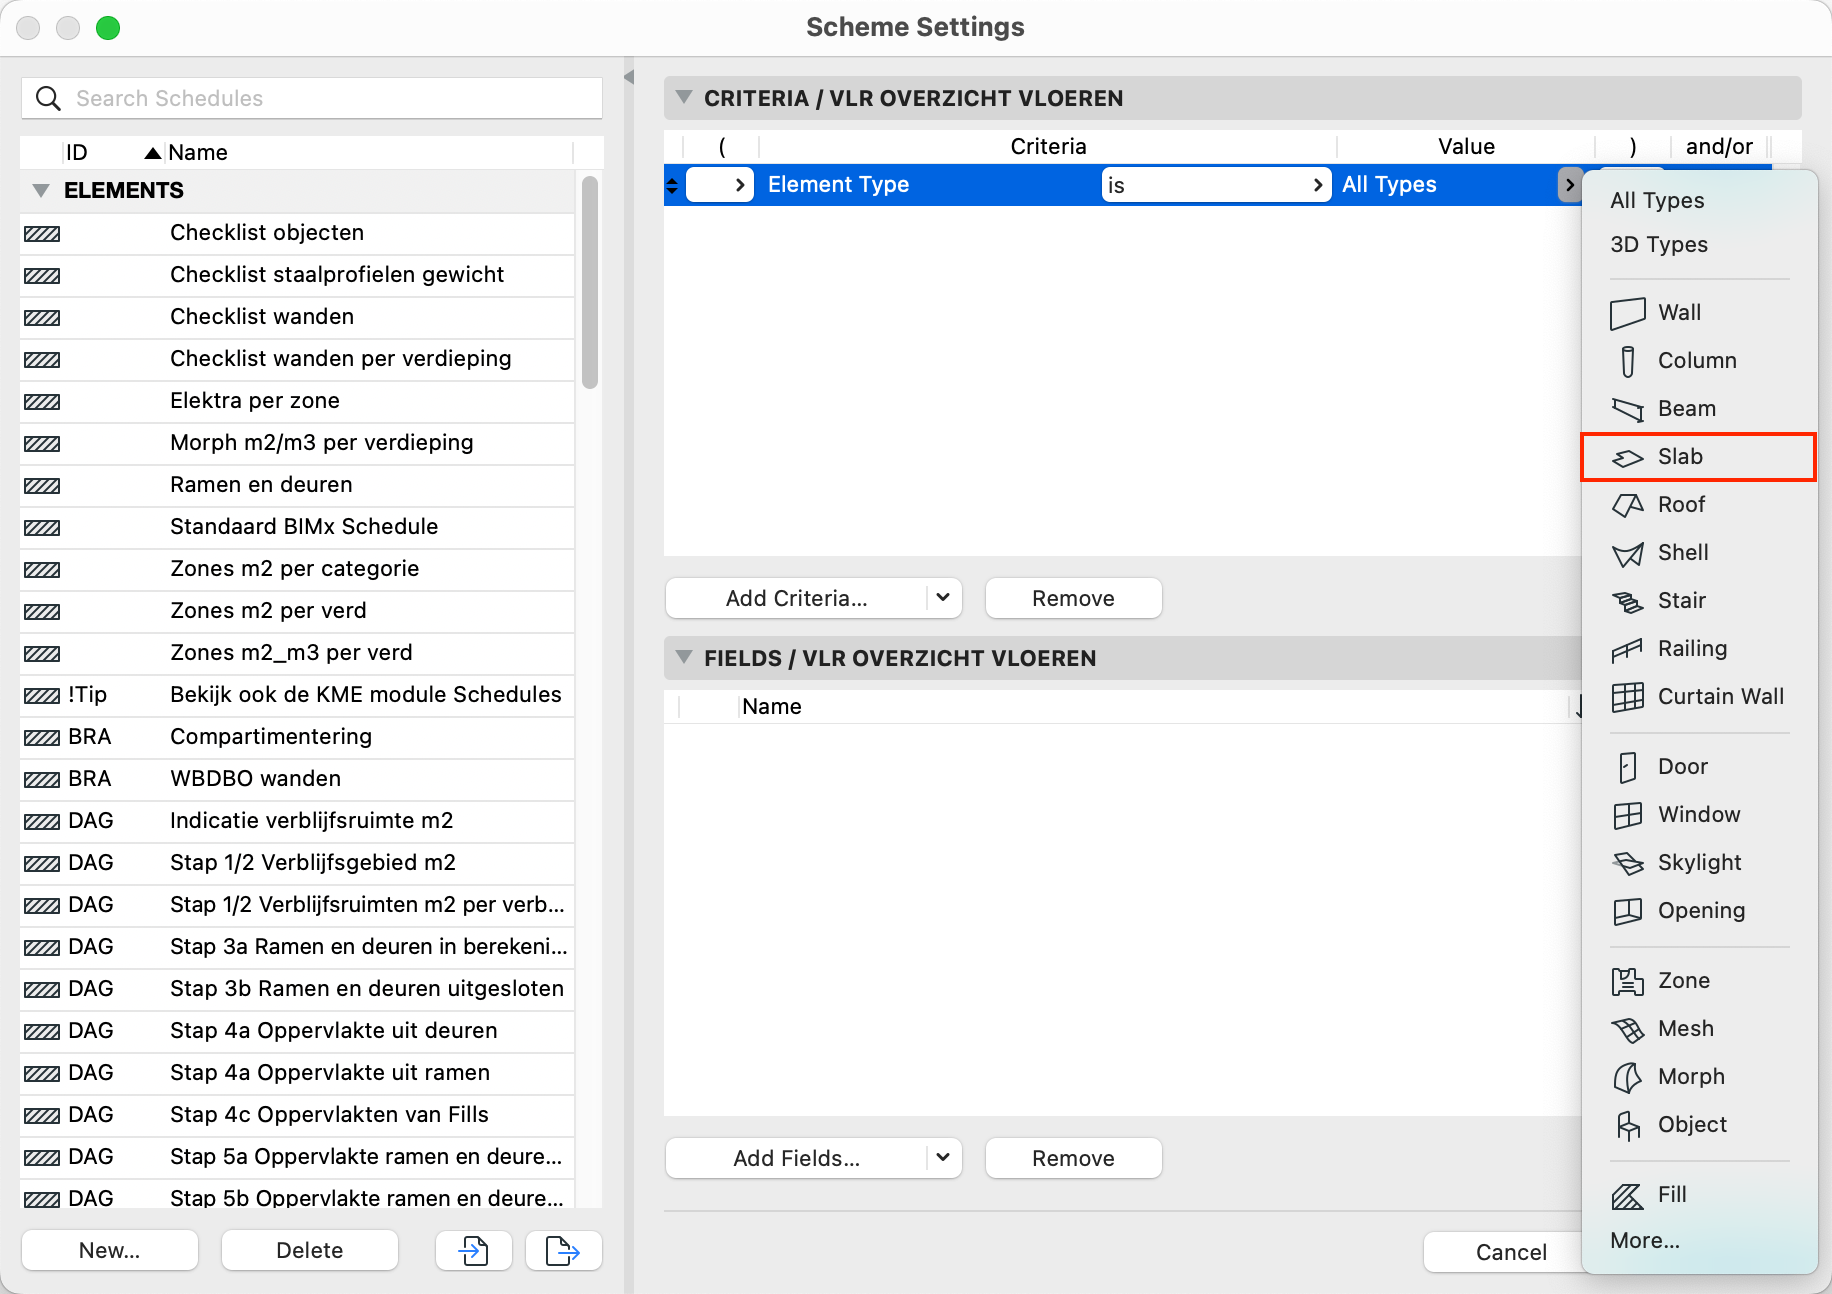Viewport: 1832px width, 1294px height.
Task: Pick the Window icon in type menu
Action: pos(1627,815)
